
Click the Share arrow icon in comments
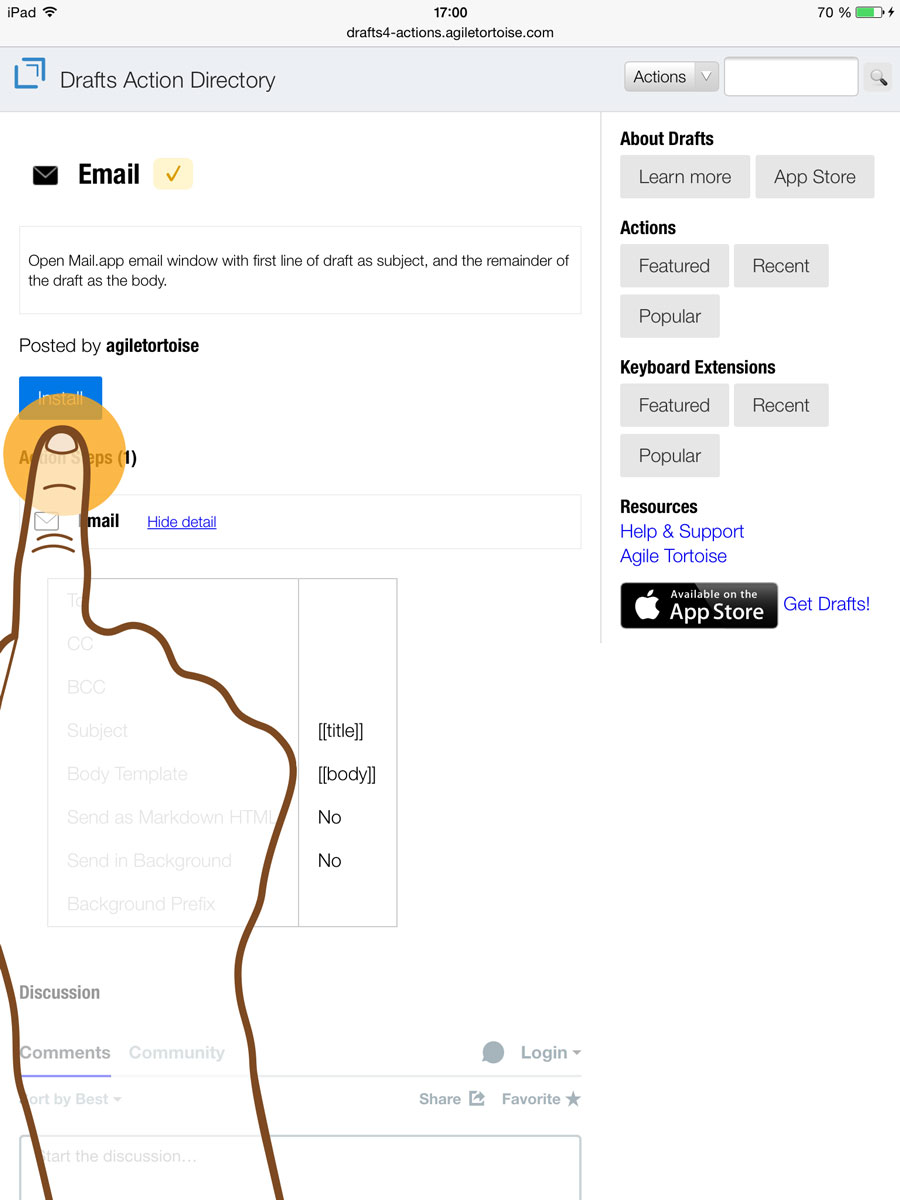(x=477, y=1098)
